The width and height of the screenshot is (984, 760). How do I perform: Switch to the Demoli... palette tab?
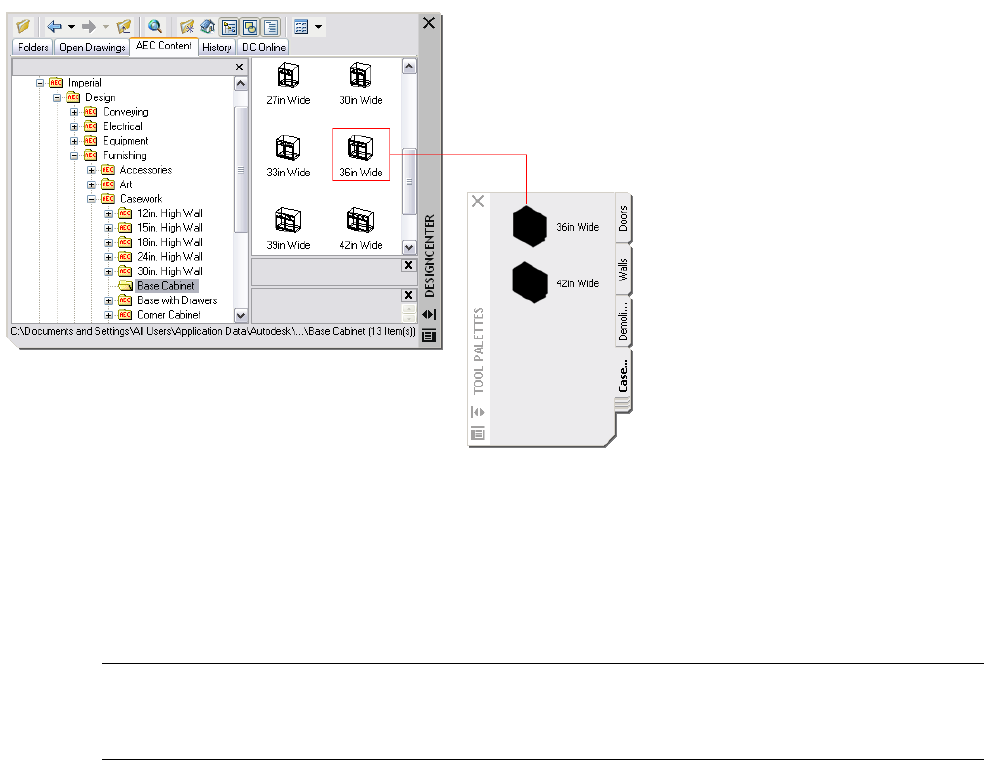tap(623, 322)
